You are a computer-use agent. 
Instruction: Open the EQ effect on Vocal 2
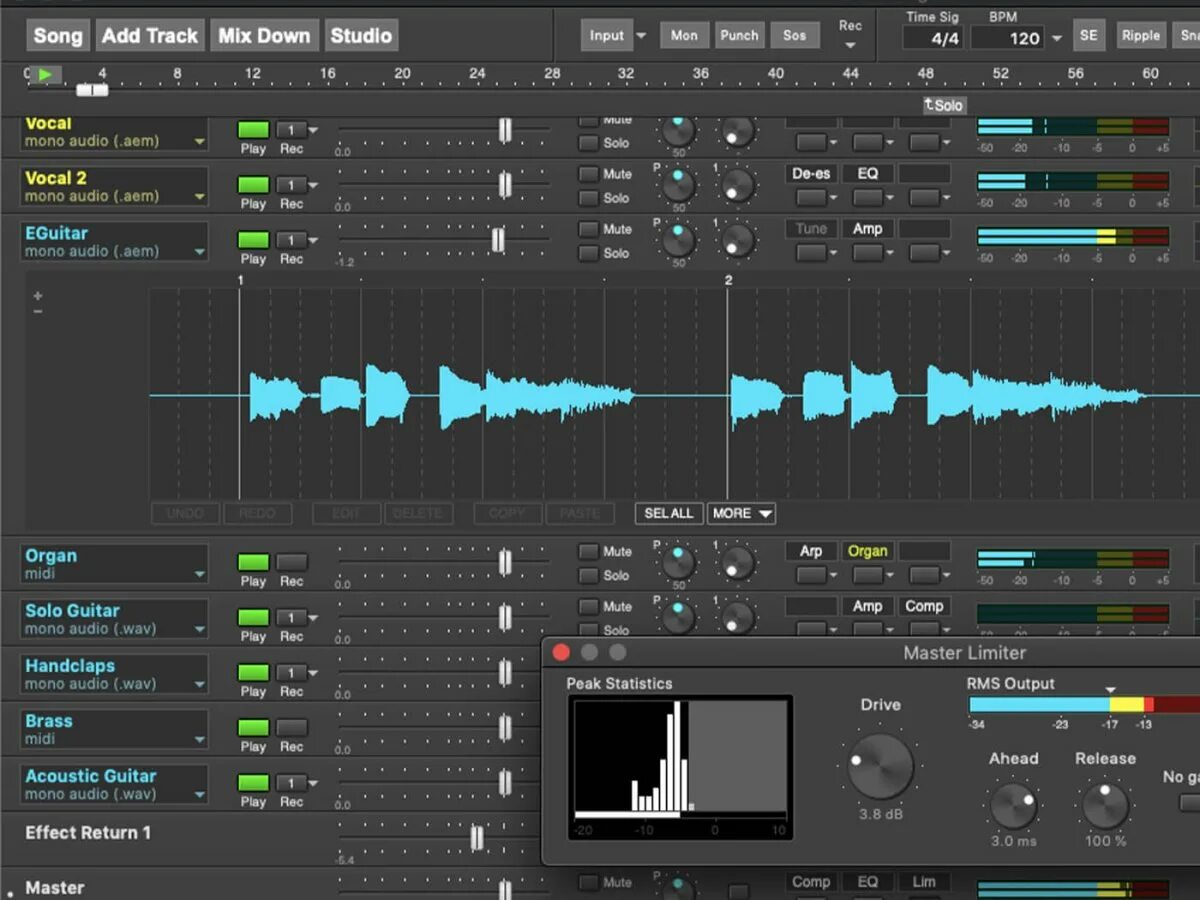click(x=867, y=173)
